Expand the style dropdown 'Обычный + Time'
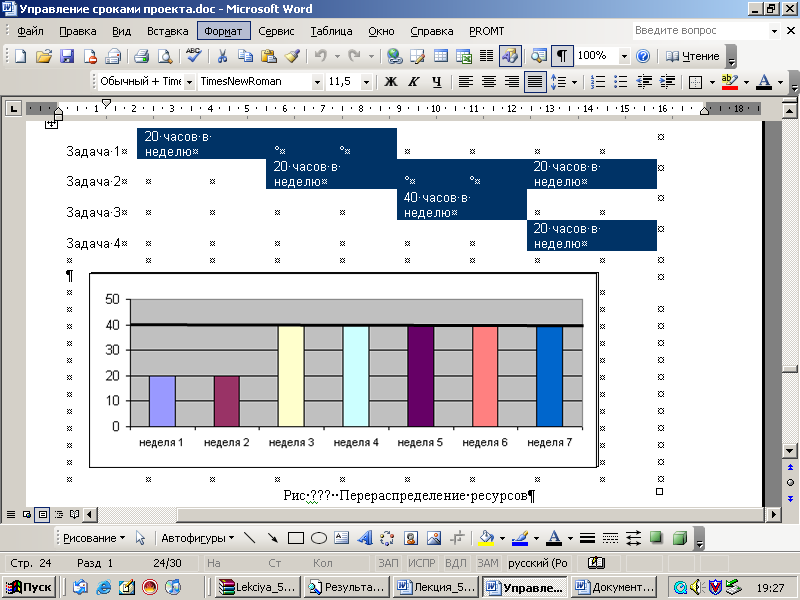The height and width of the screenshot is (600, 800). pos(189,82)
